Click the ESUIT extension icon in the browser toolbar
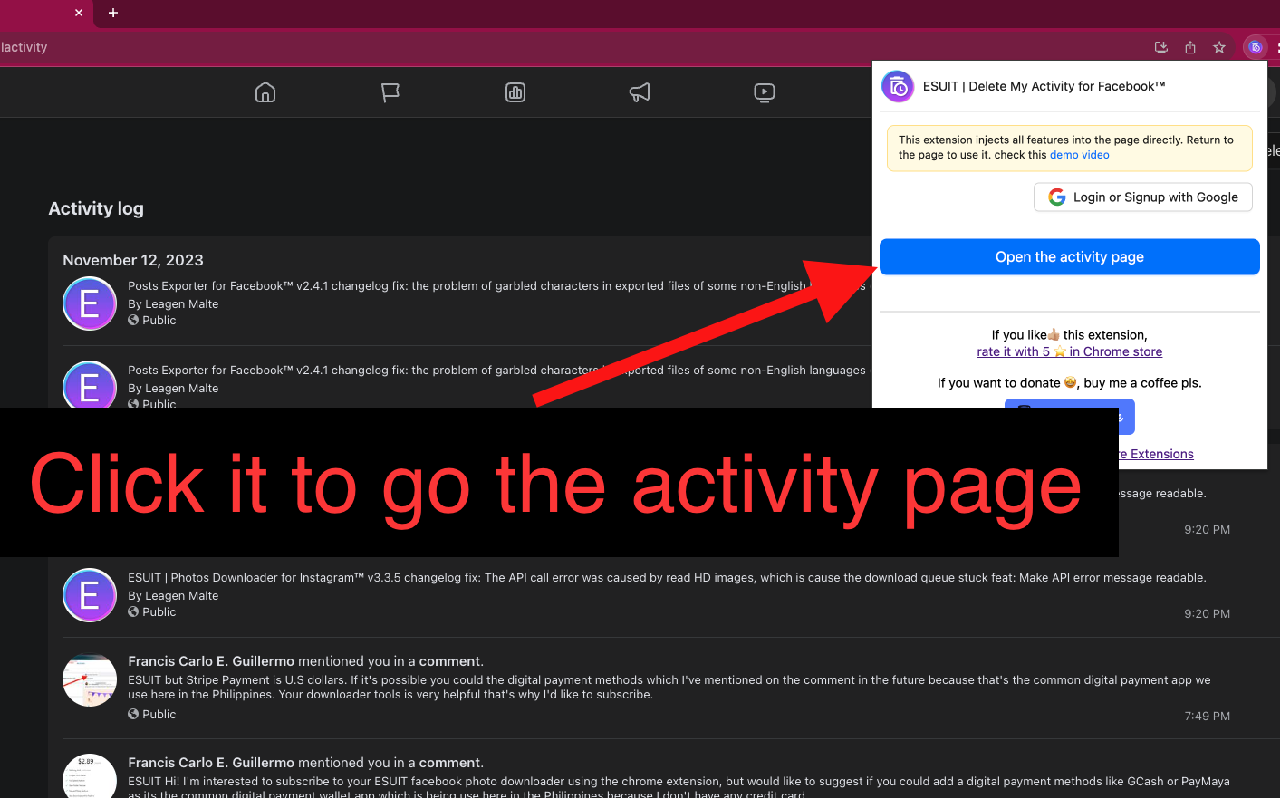 click(x=1255, y=46)
